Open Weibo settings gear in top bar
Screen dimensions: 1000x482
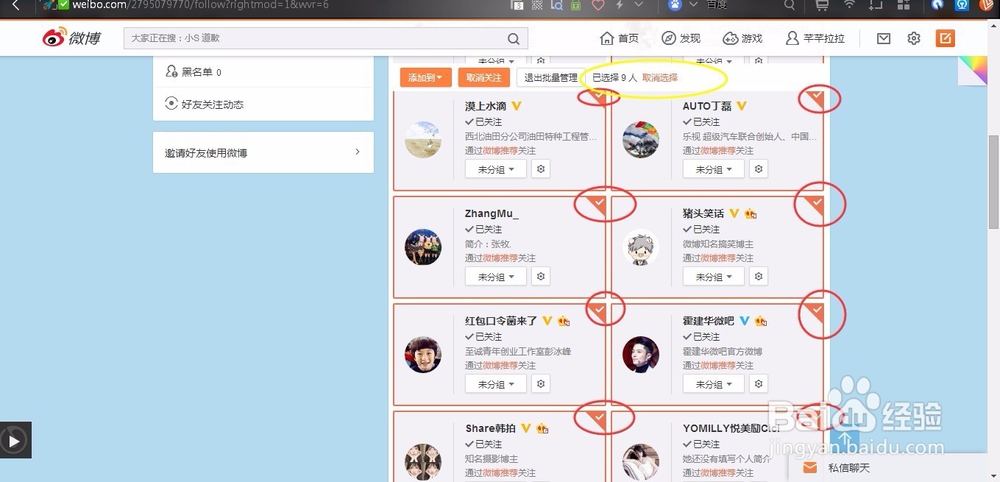(914, 38)
